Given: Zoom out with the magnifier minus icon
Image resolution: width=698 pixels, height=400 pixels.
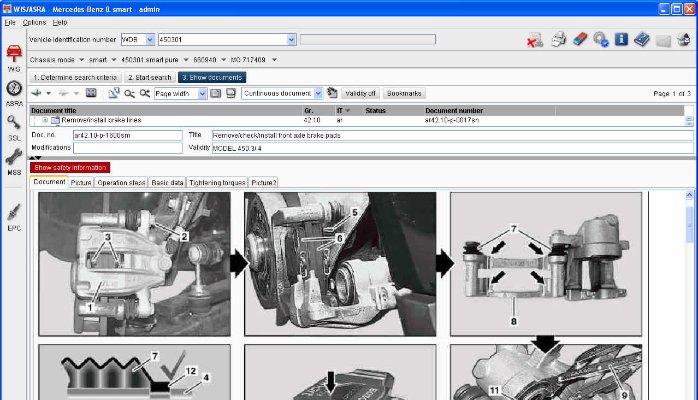Looking at the screenshot, I should coord(129,93).
